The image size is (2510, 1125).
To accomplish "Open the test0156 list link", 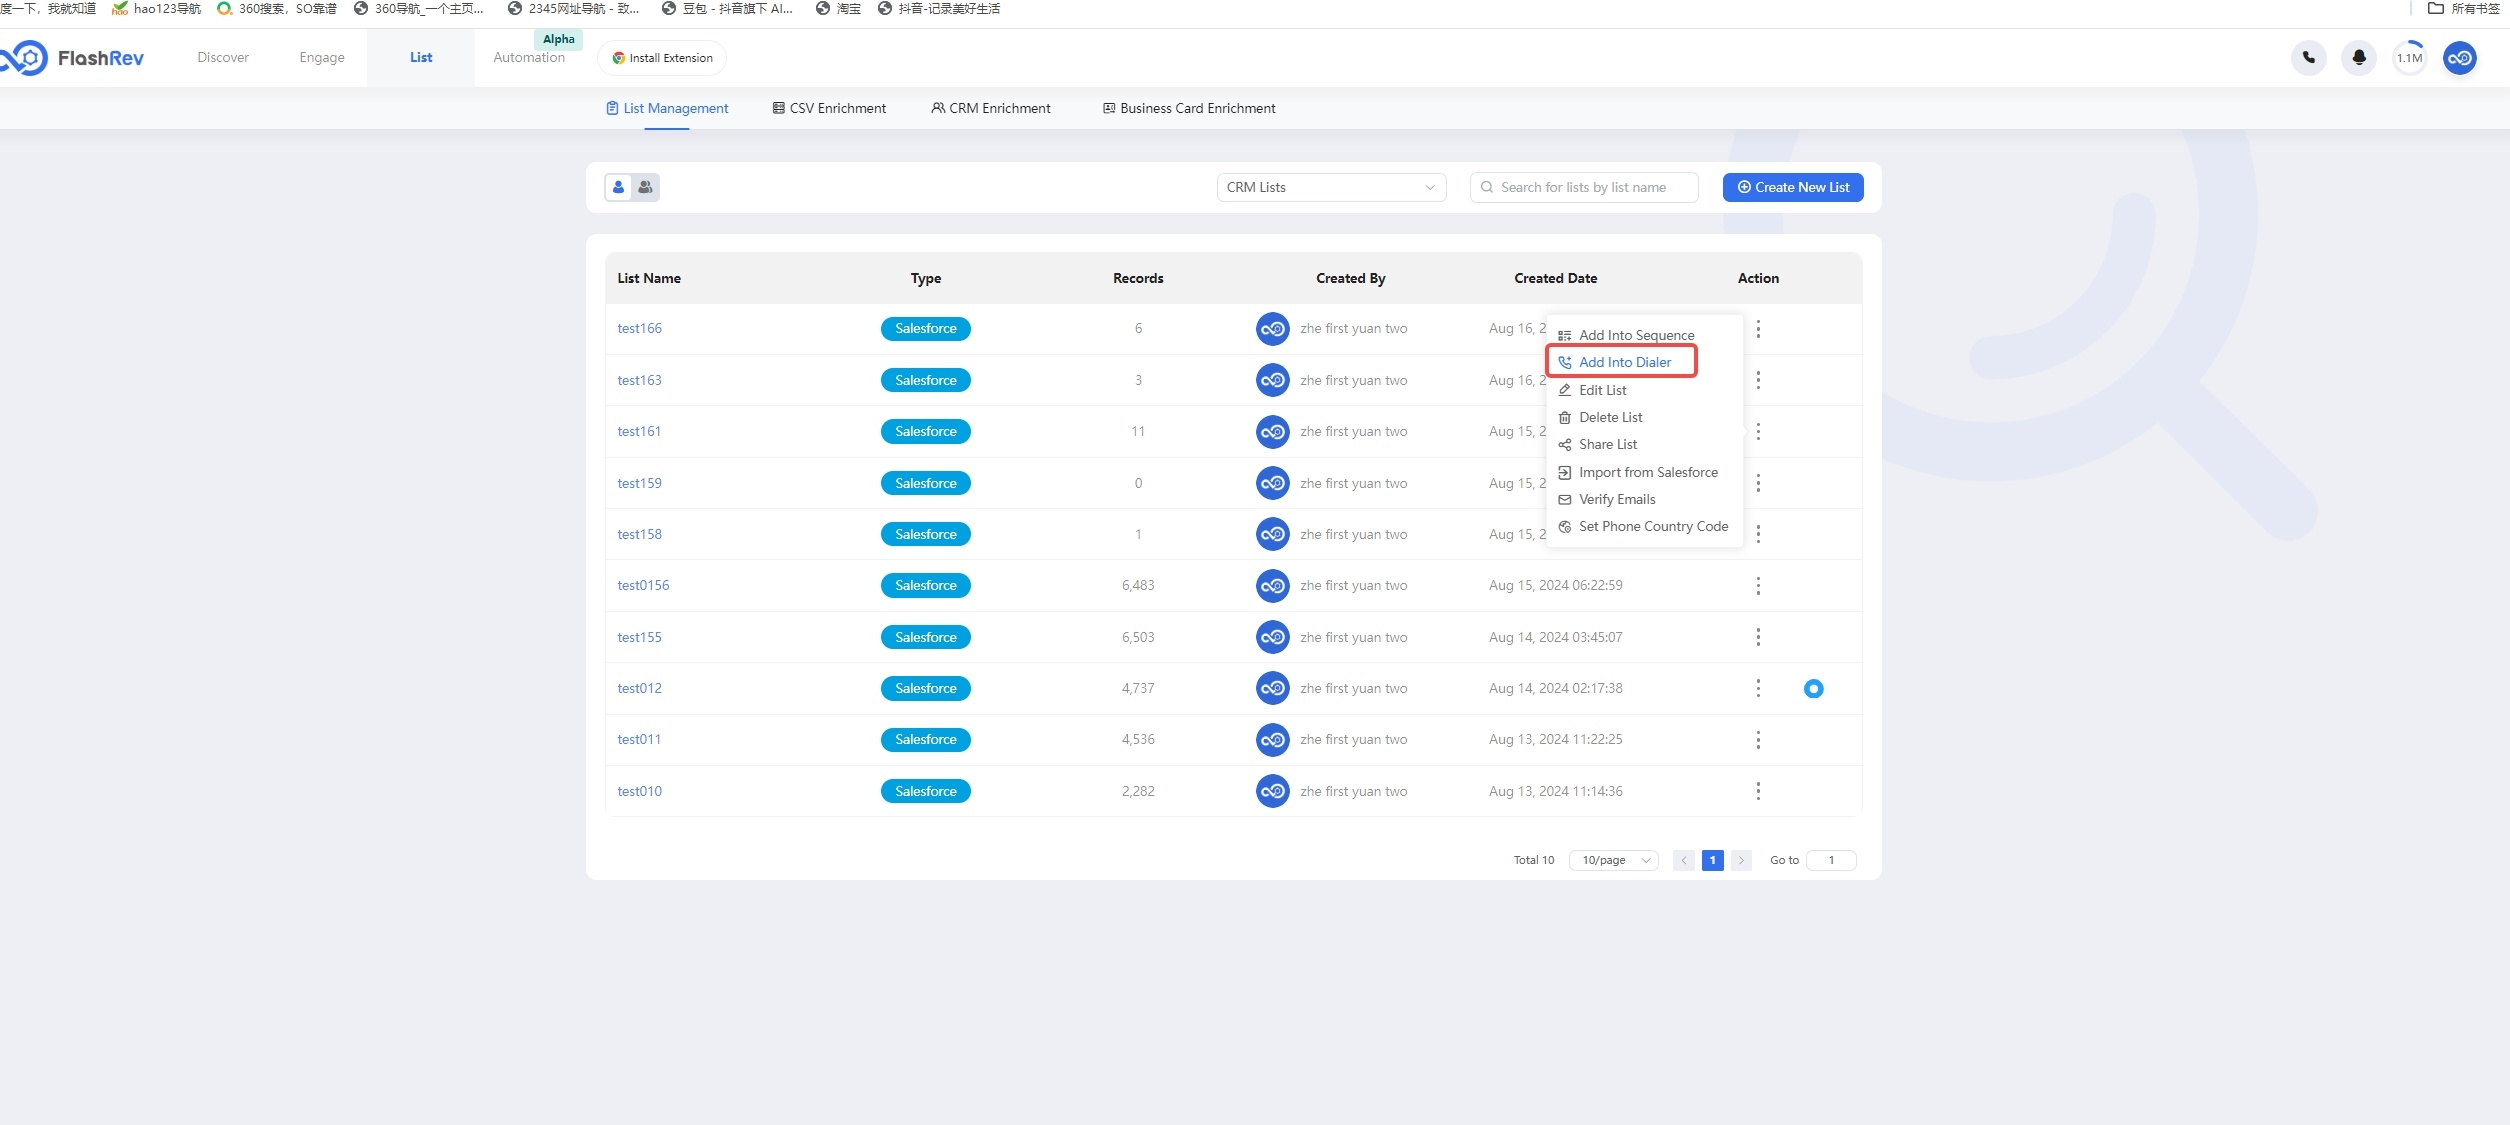I will point(643,586).
